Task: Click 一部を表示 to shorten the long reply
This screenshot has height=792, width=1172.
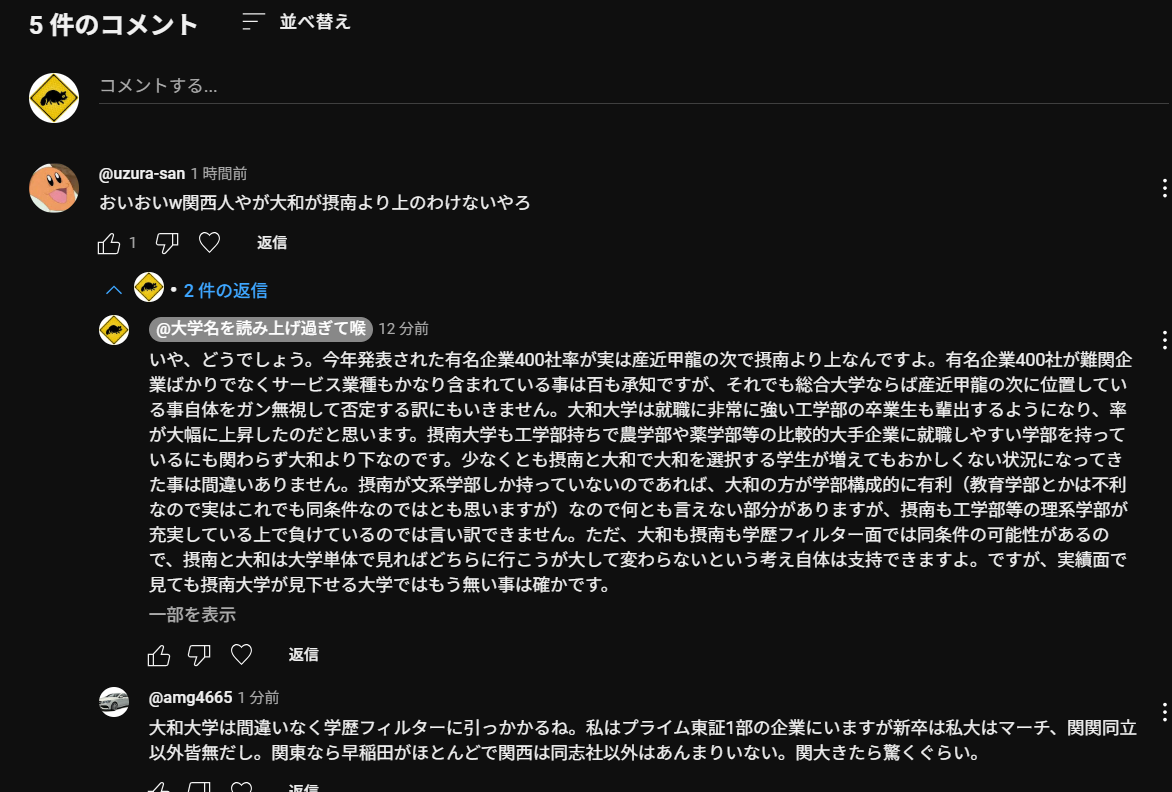Action: click(192, 615)
